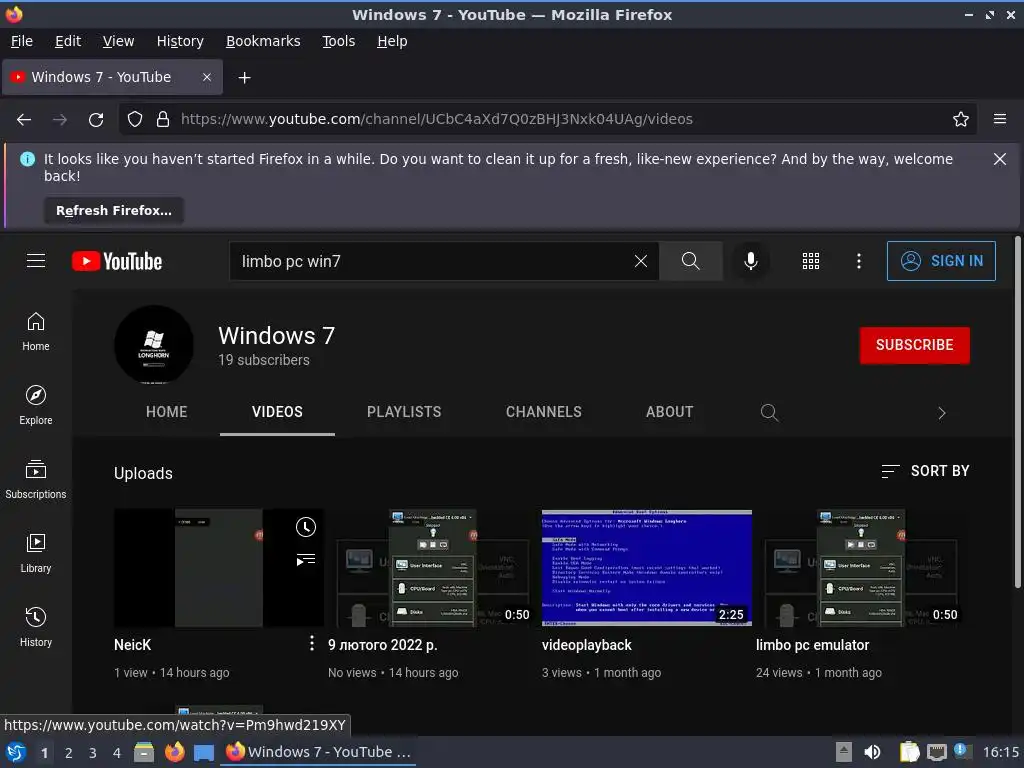Reload the current page
Viewport: 1024px width, 768px height.
(x=96, y=120)
